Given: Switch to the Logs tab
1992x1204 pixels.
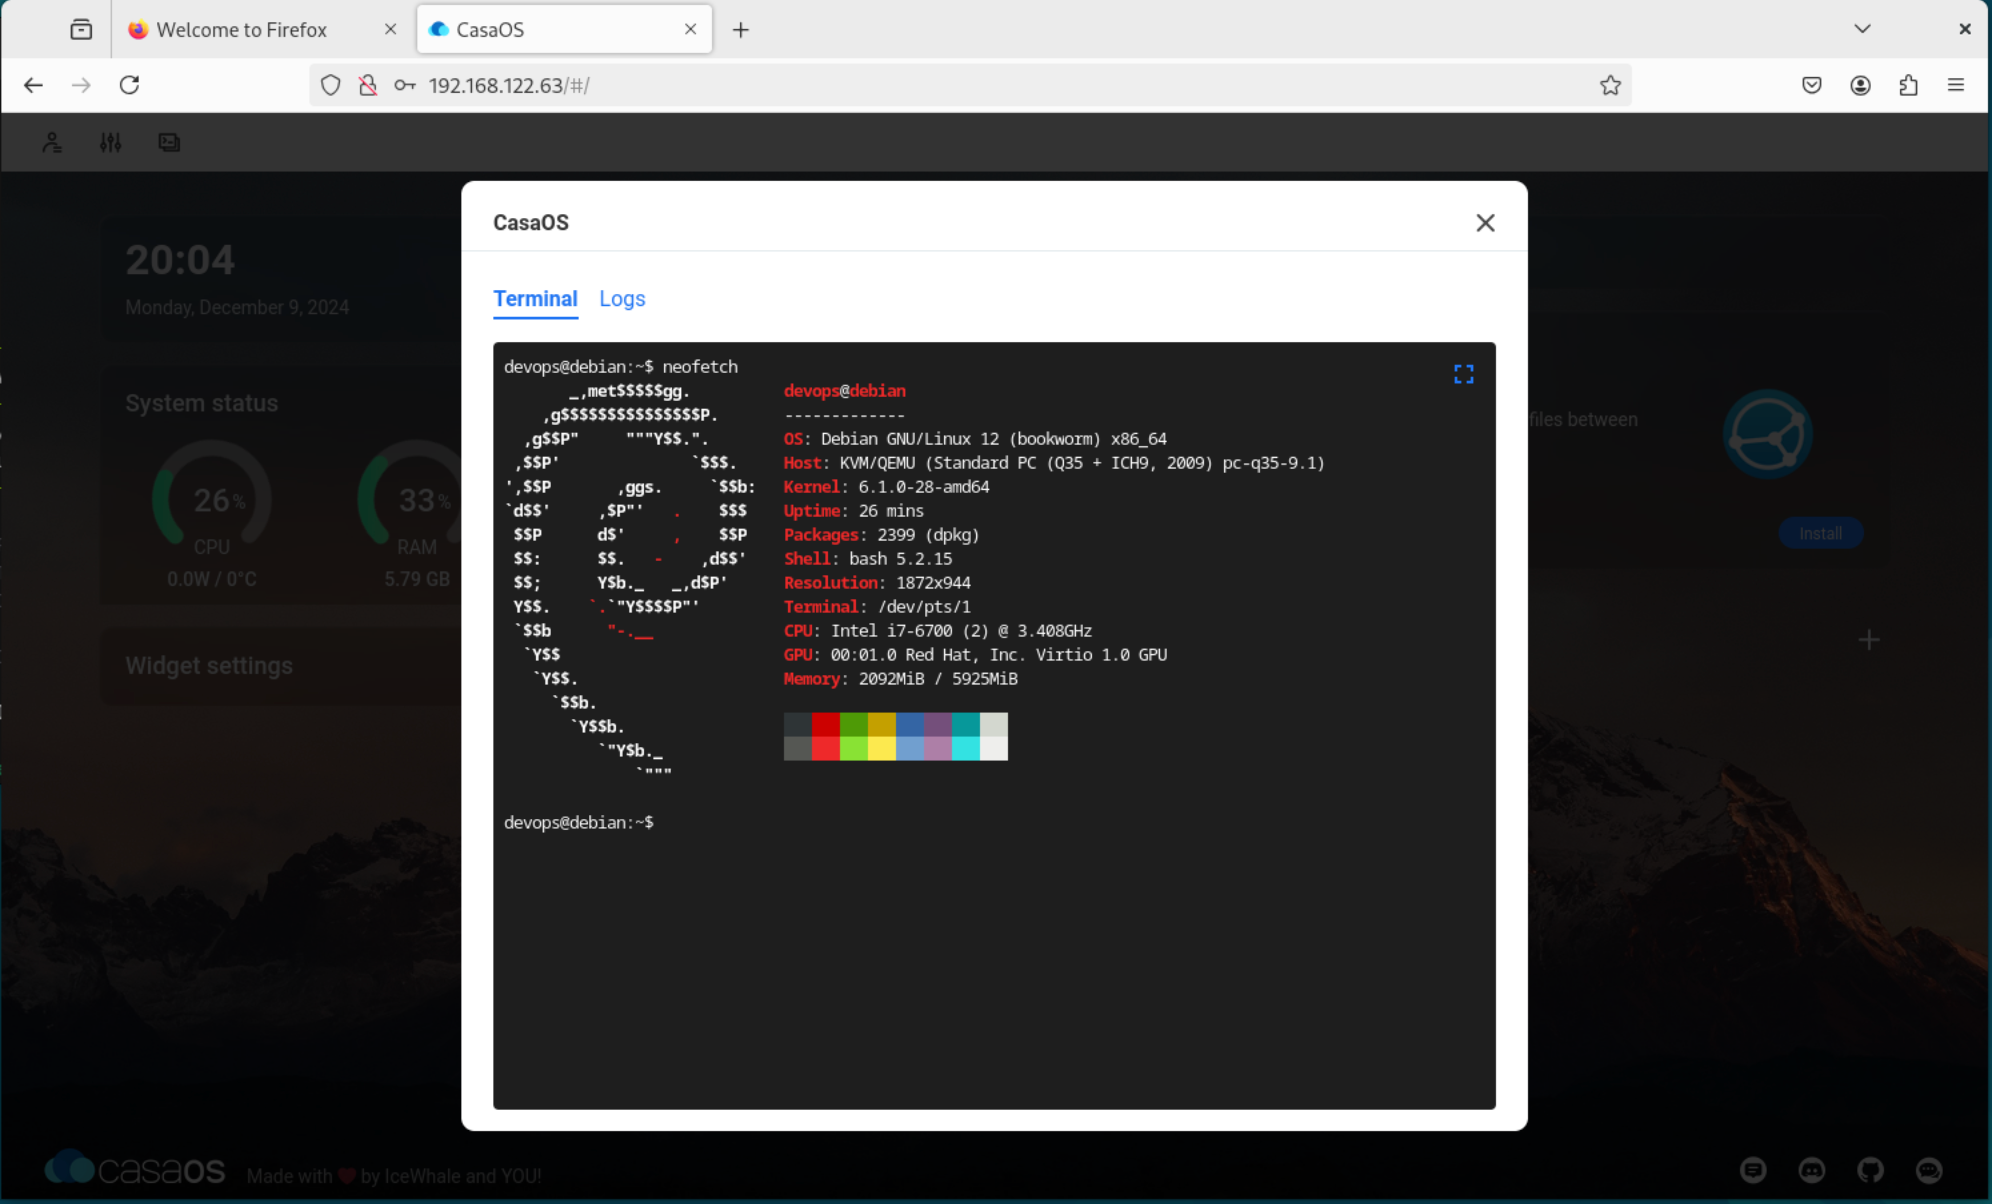Looking at the screenshot, I should (x=622, y=298).
